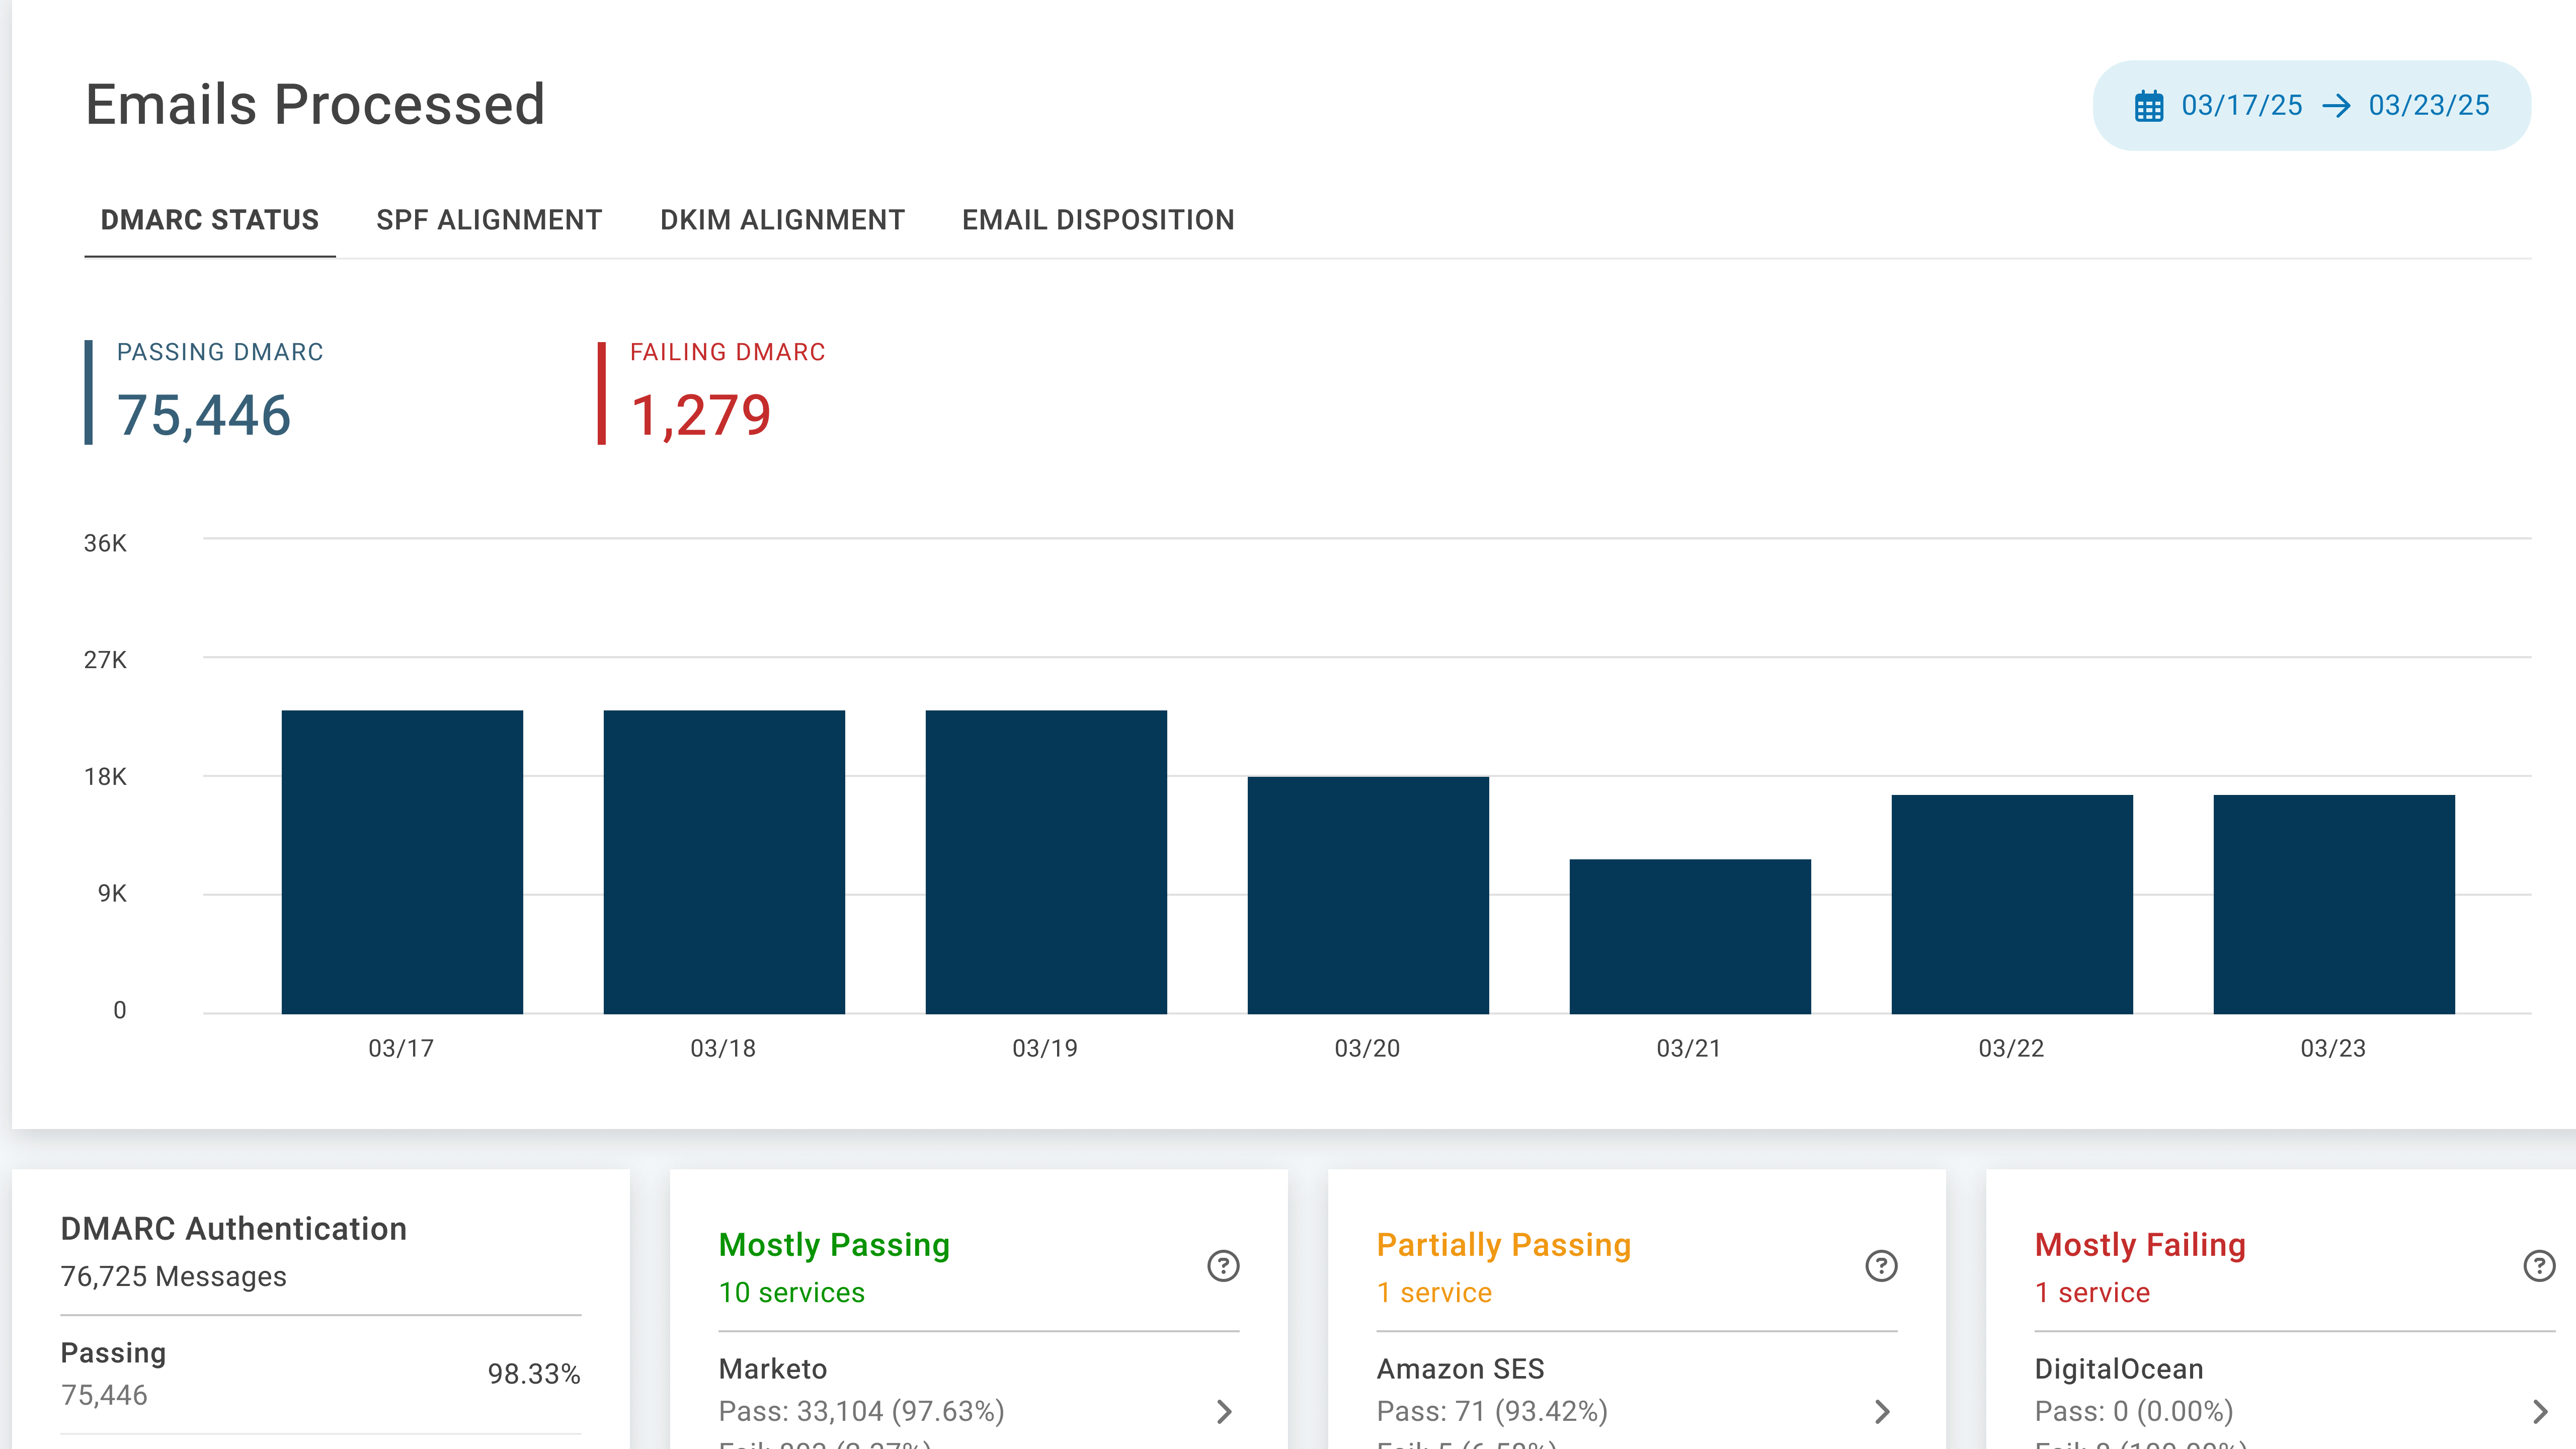Click the Amazon SES service name
This screenshot has width=2576, height=1449.
(x=1460, y=1368)
